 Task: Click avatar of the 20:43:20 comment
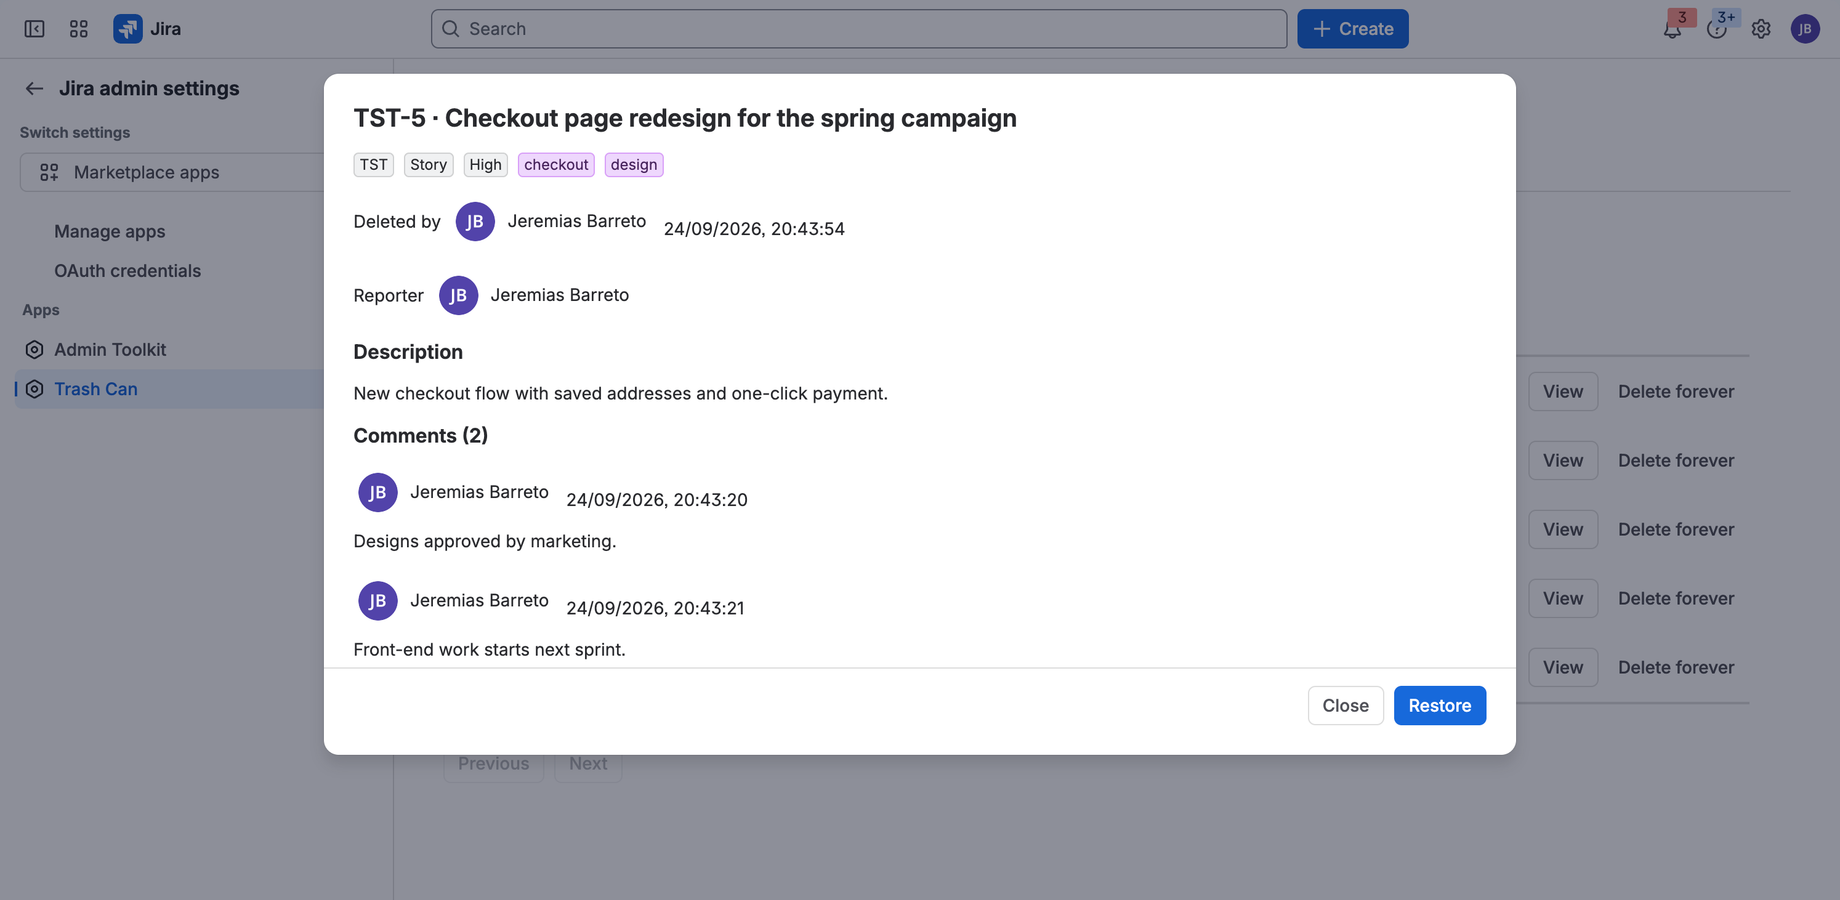pyautogui.click(x=378, y=492)
